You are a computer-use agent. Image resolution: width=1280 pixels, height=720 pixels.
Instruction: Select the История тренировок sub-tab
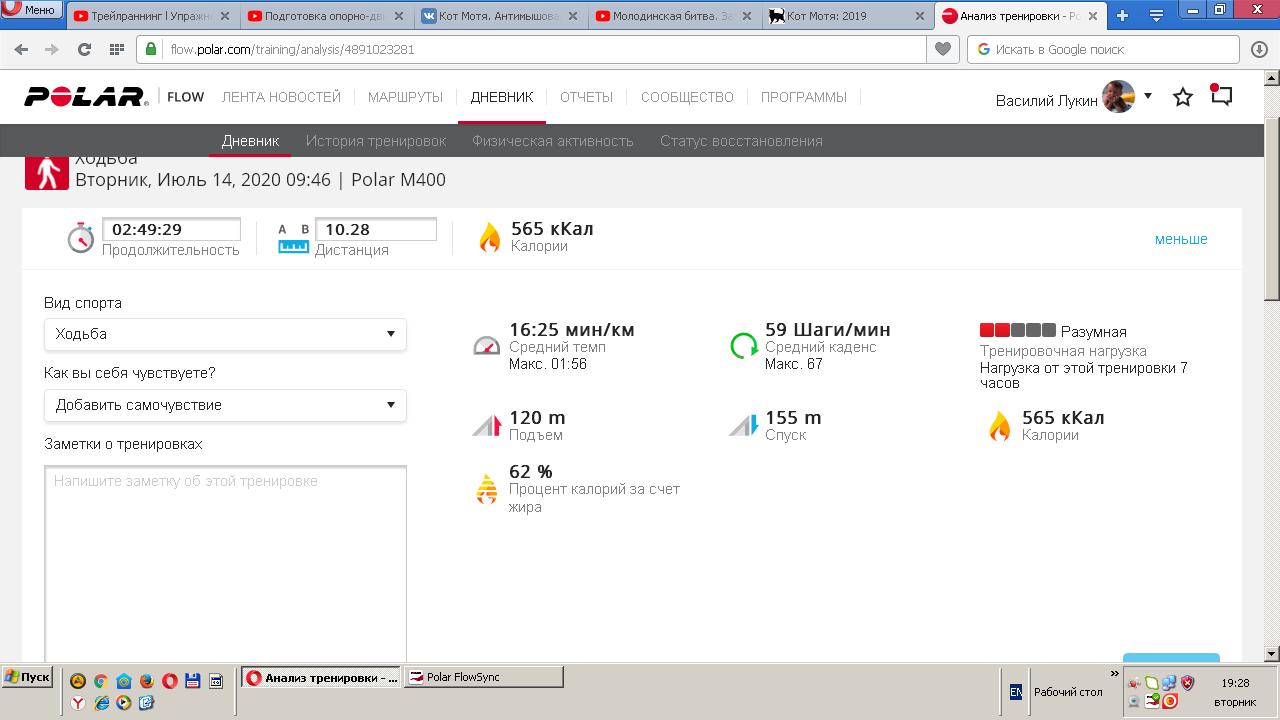coord(376,141)
